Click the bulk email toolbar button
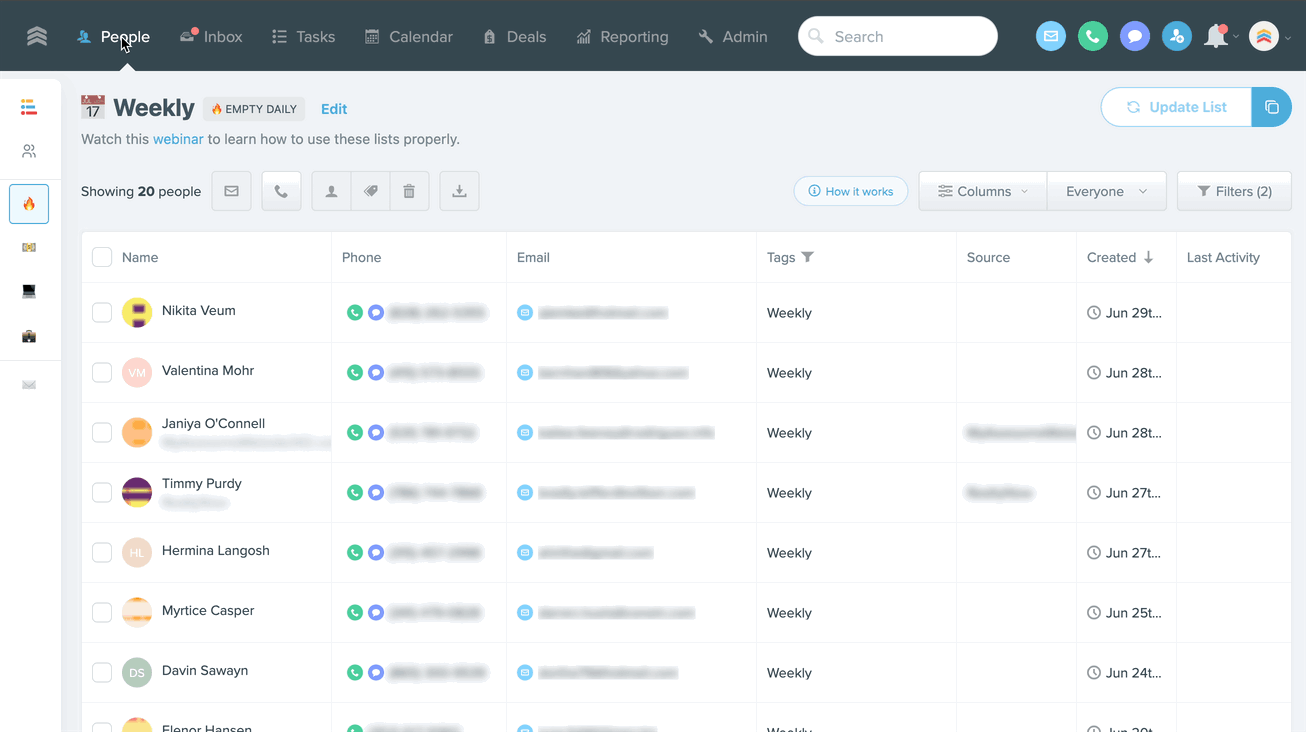 [x=231, y=191]
